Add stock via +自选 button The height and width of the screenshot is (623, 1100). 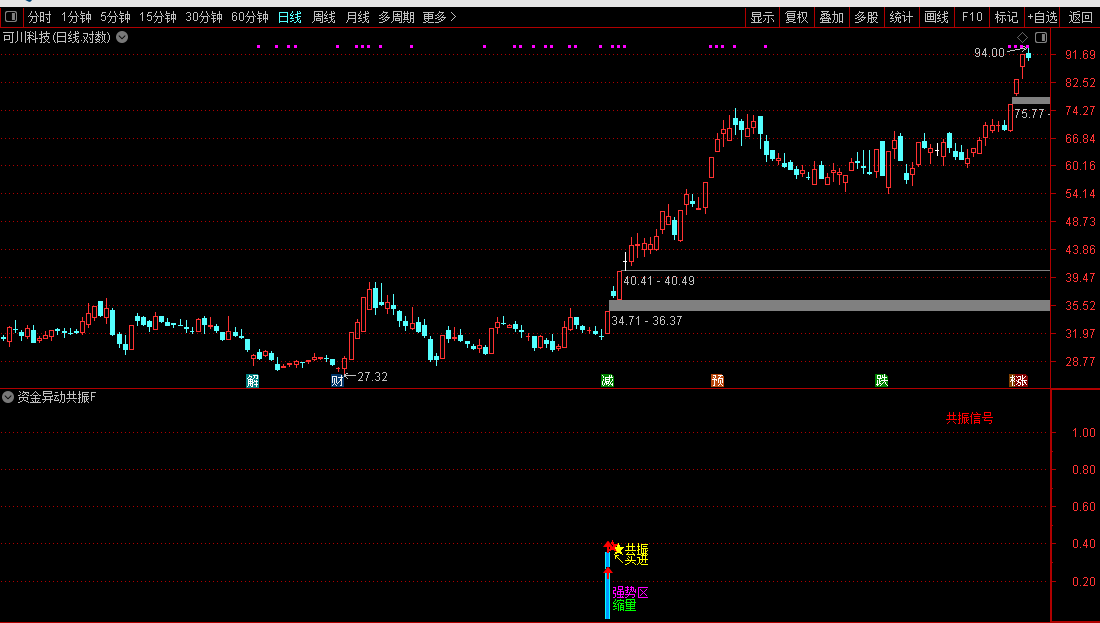click(1042, 17)
